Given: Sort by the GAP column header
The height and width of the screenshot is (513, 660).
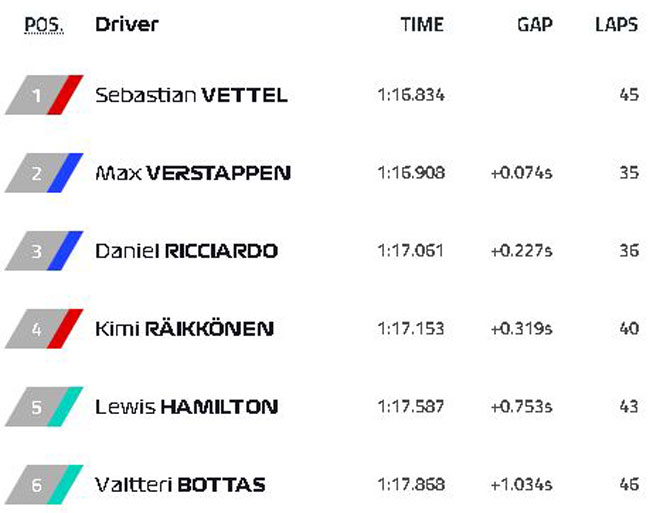Looking at the screenshot, I should (535, 24).
